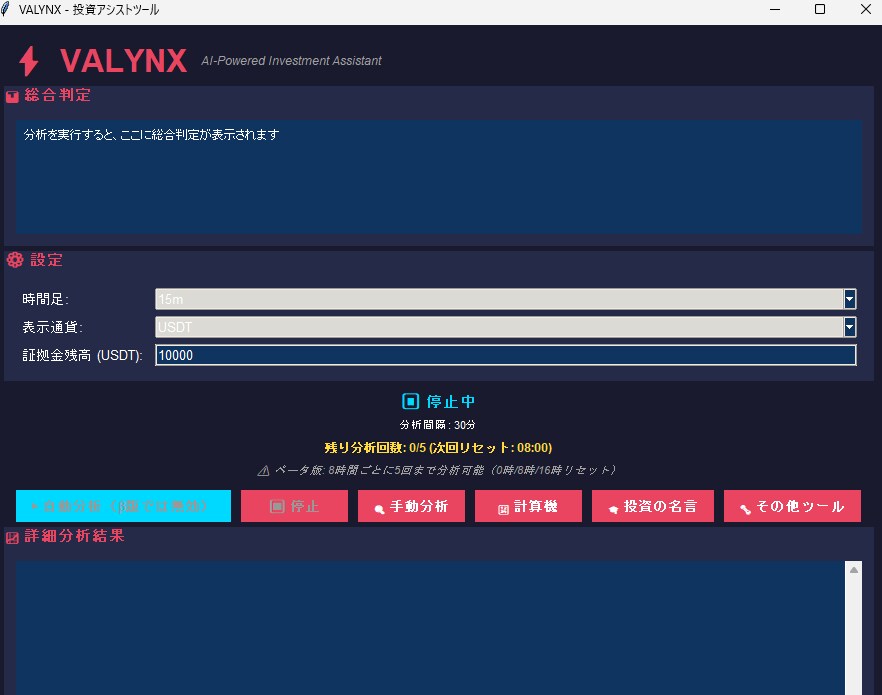The height and width of the screenshot is (695, 882).
Task: Click the 総合判定 heading text
Action: pos(57,95)
